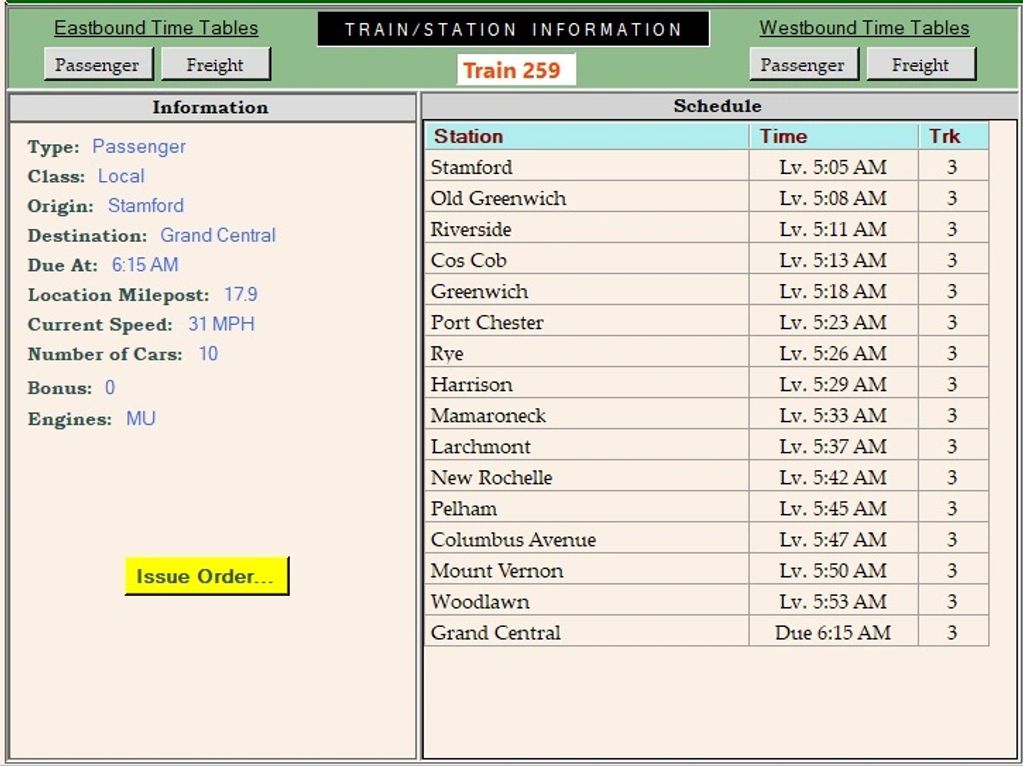Select the Port Chester station entry
1023x766 pixels.
[487, 322]
